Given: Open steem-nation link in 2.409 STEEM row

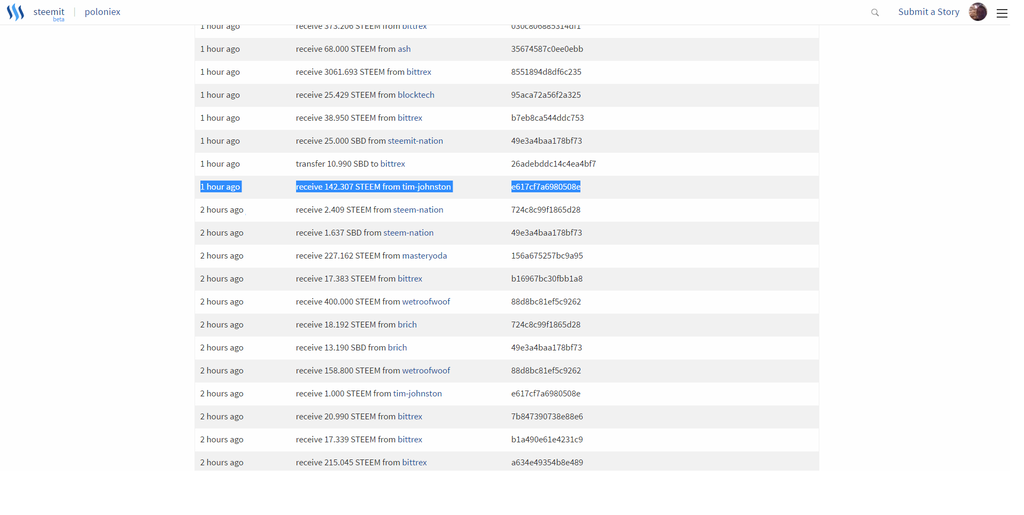Looking at the screenshot, I should [418, 210].
